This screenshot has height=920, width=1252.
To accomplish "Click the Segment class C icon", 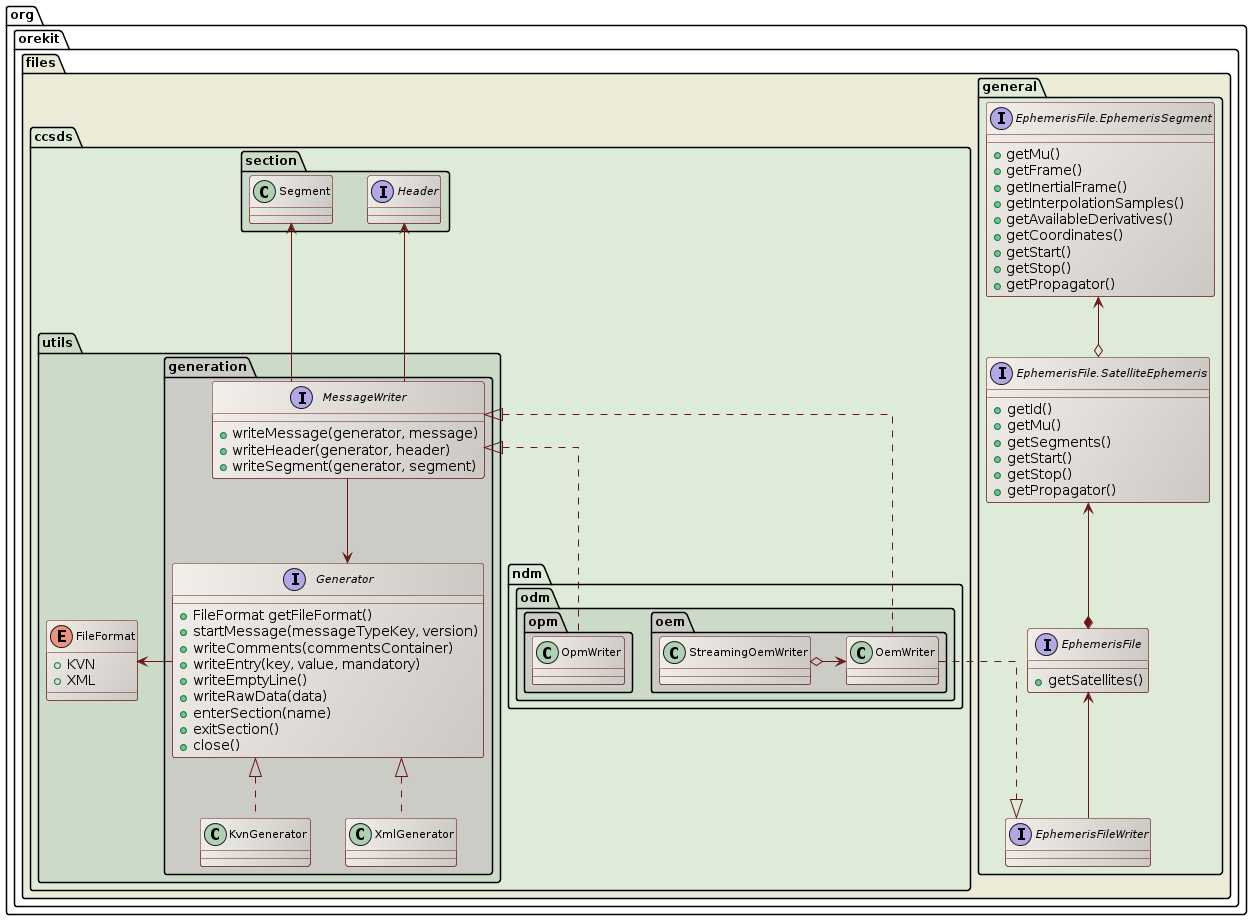I will 264,189.
